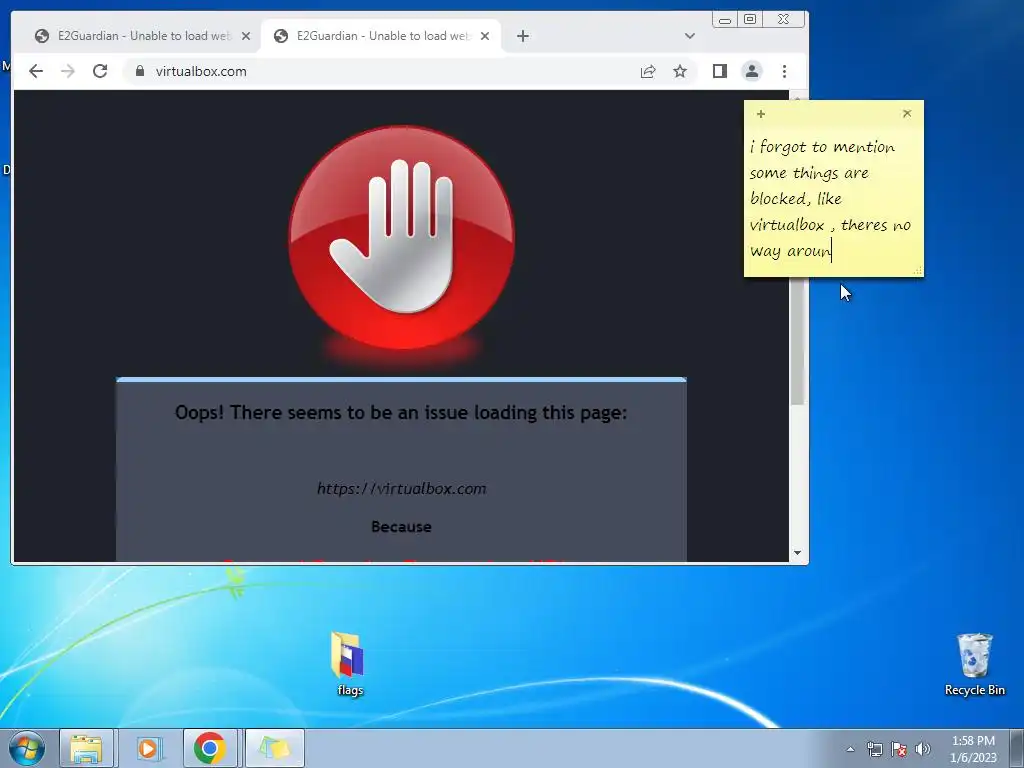
Task: Click the 'Because' text on block page
Action: pyautogui.click(x=401, y=526)
